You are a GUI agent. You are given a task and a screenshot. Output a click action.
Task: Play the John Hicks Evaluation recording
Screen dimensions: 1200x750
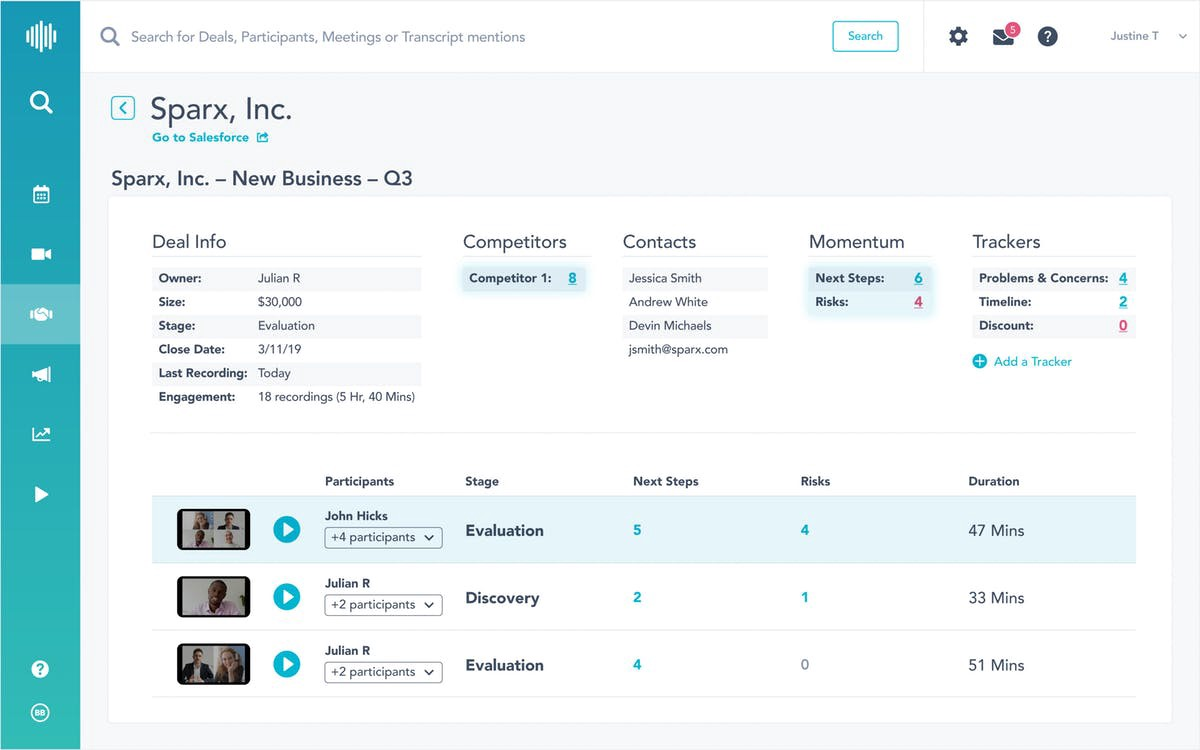point(287,530)
